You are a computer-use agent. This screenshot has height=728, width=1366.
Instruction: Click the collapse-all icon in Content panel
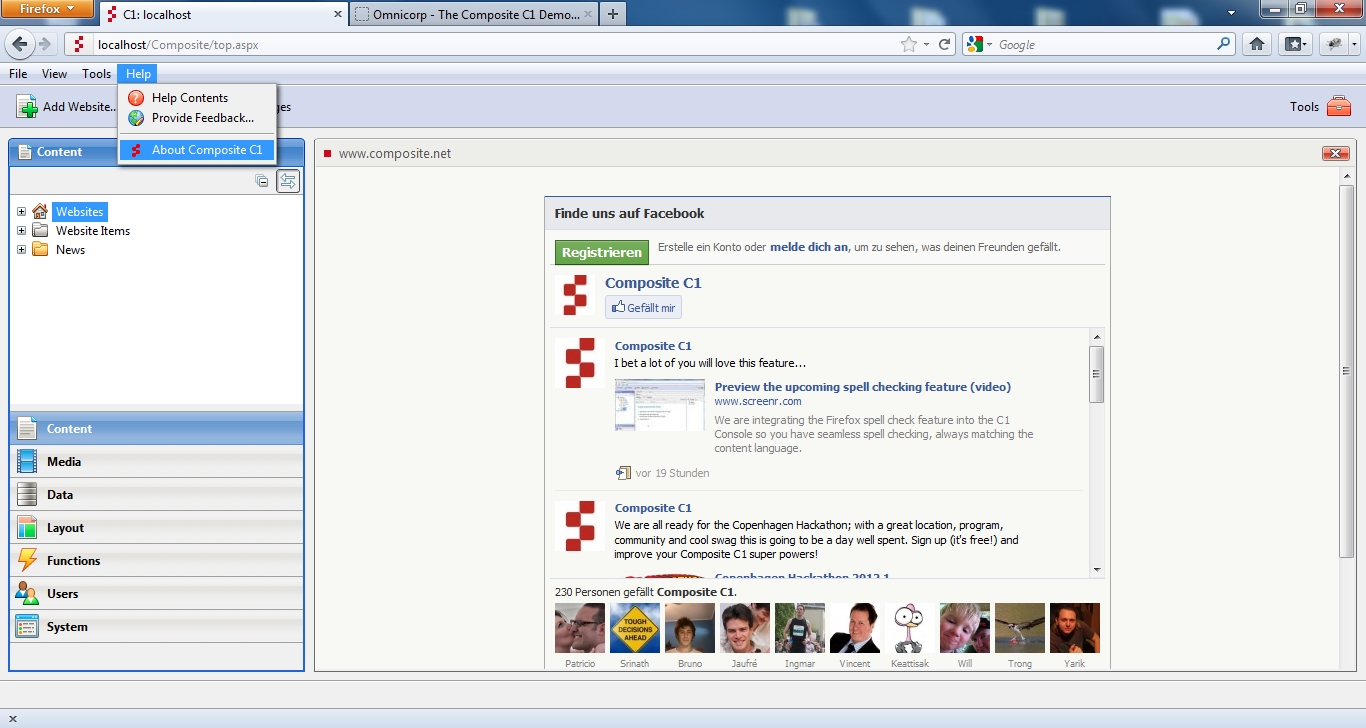point(262,181)
